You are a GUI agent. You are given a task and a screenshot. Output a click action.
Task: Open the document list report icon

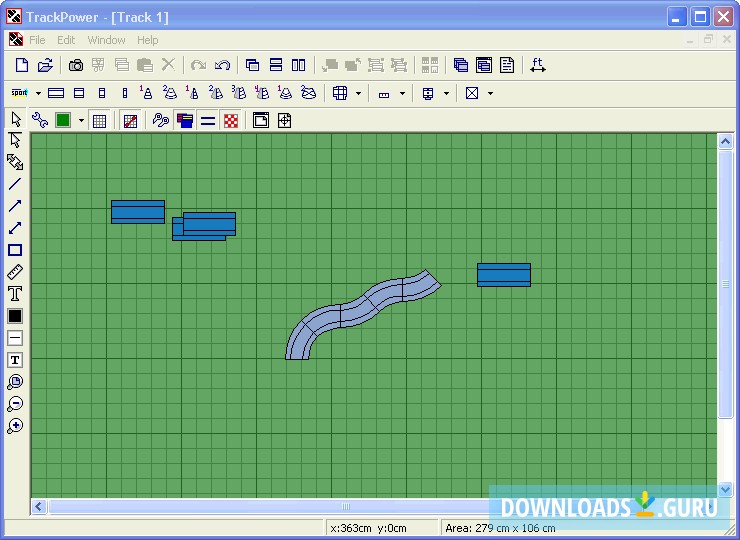pyautogui.click(x=507, y=65)
